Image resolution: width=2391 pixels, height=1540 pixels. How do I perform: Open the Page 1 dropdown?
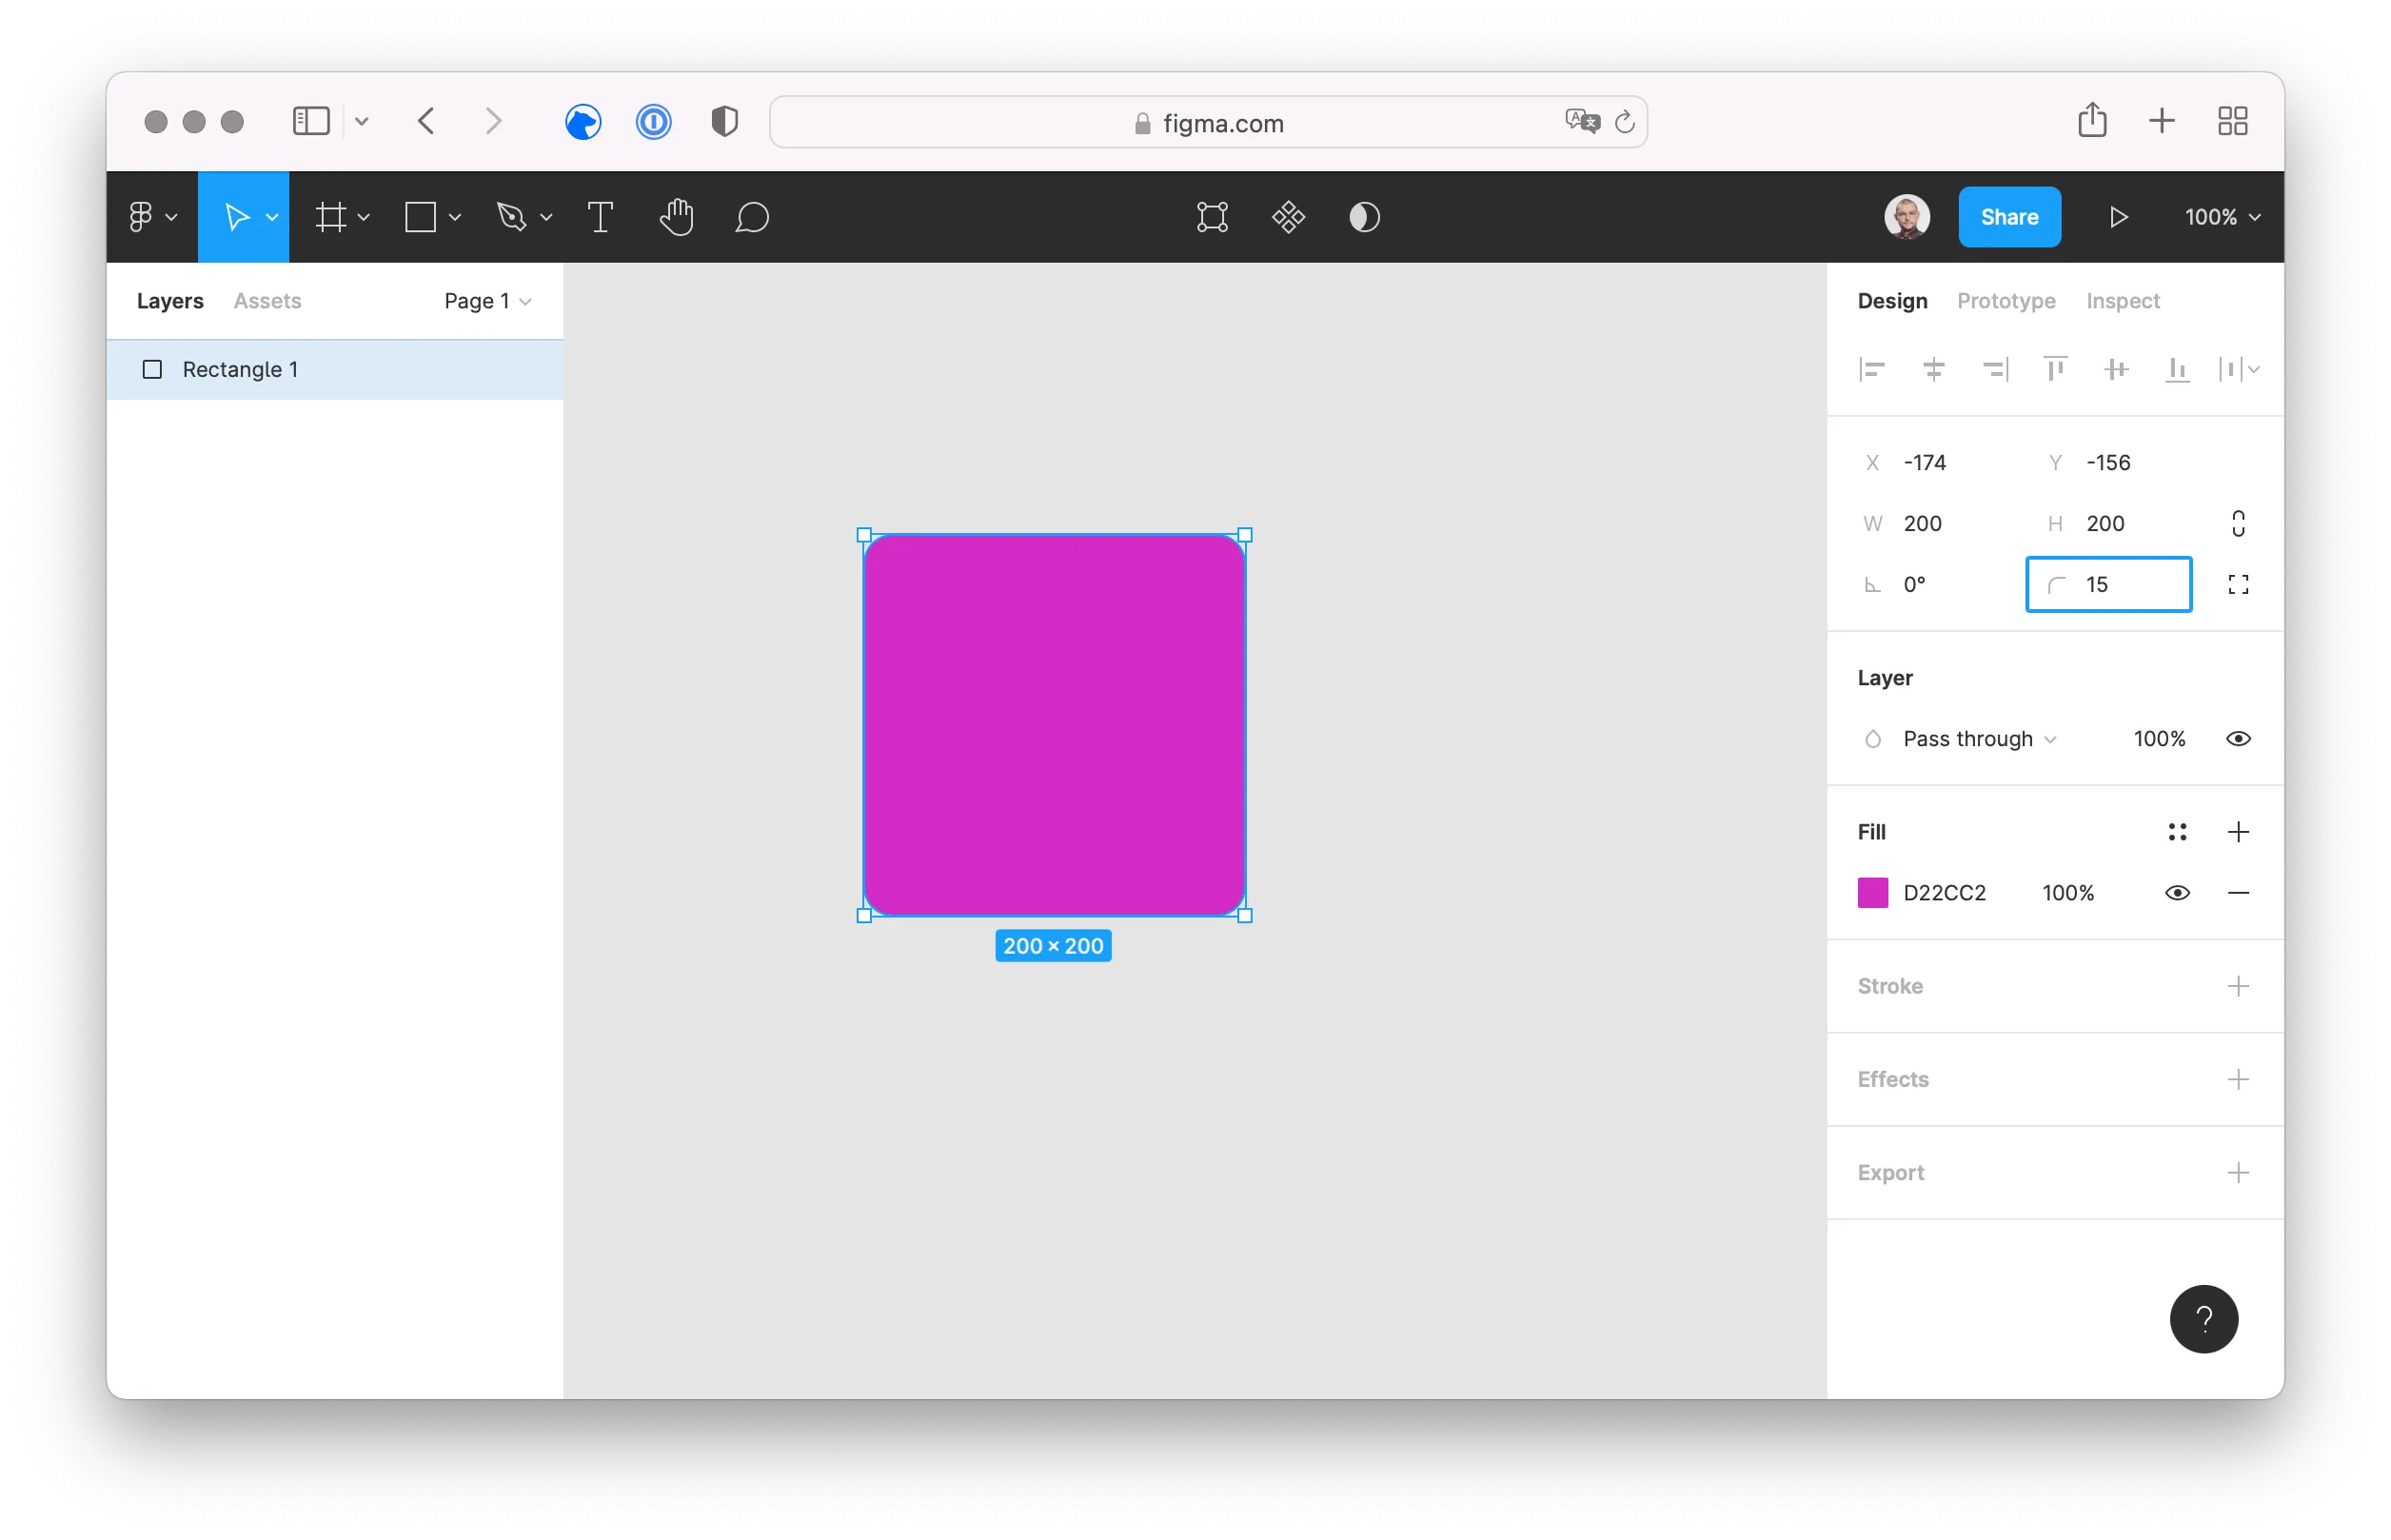(486, 300)
